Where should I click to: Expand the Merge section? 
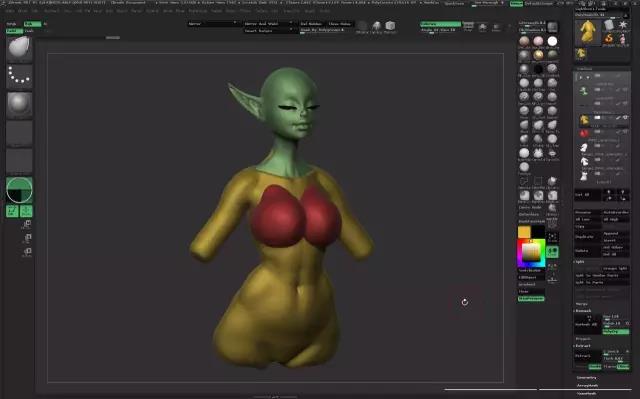click(x=582, y=304)
